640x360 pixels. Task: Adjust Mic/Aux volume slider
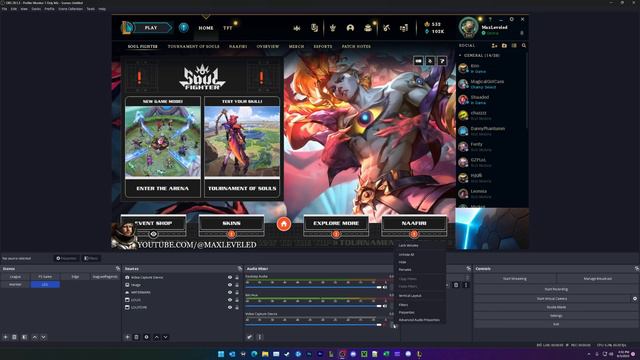click(x=313, y=306)
